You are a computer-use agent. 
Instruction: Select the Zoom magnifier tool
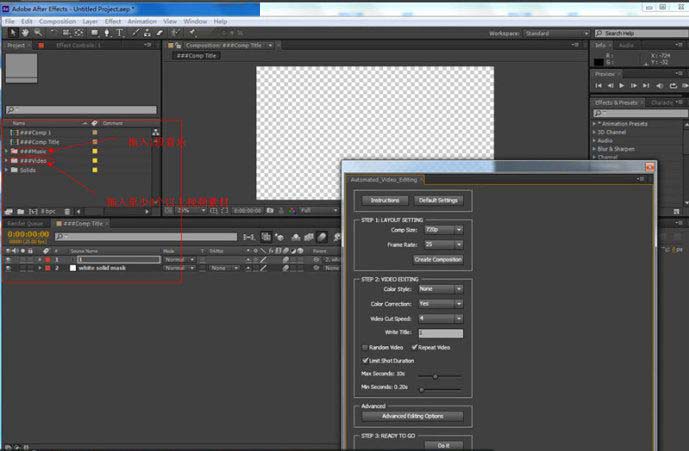[x=37, y=32]
